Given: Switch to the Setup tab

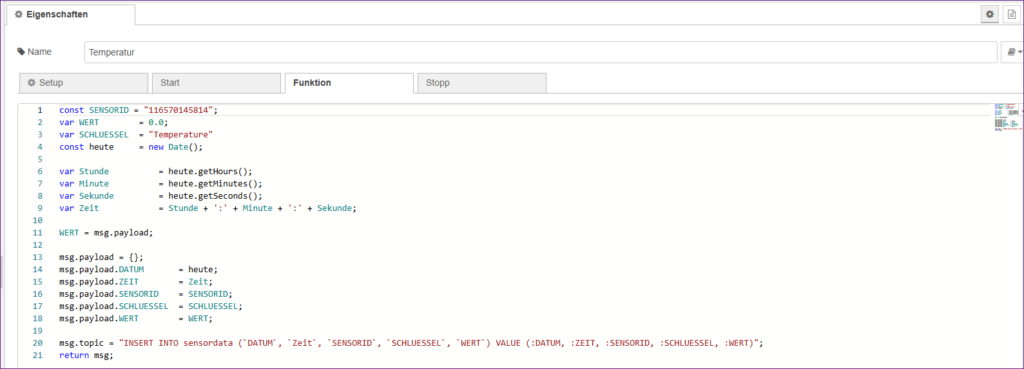Looking at the screenshot, I should (x=84, y=83).
